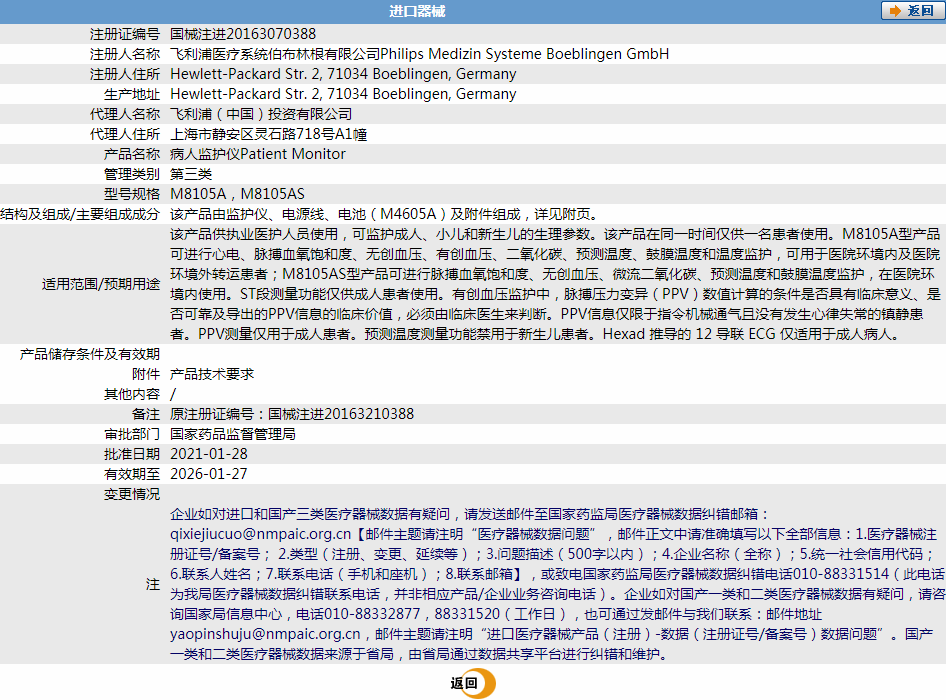Select the 注册人名称 field label
946x700 pixels.
coord(125,54)
